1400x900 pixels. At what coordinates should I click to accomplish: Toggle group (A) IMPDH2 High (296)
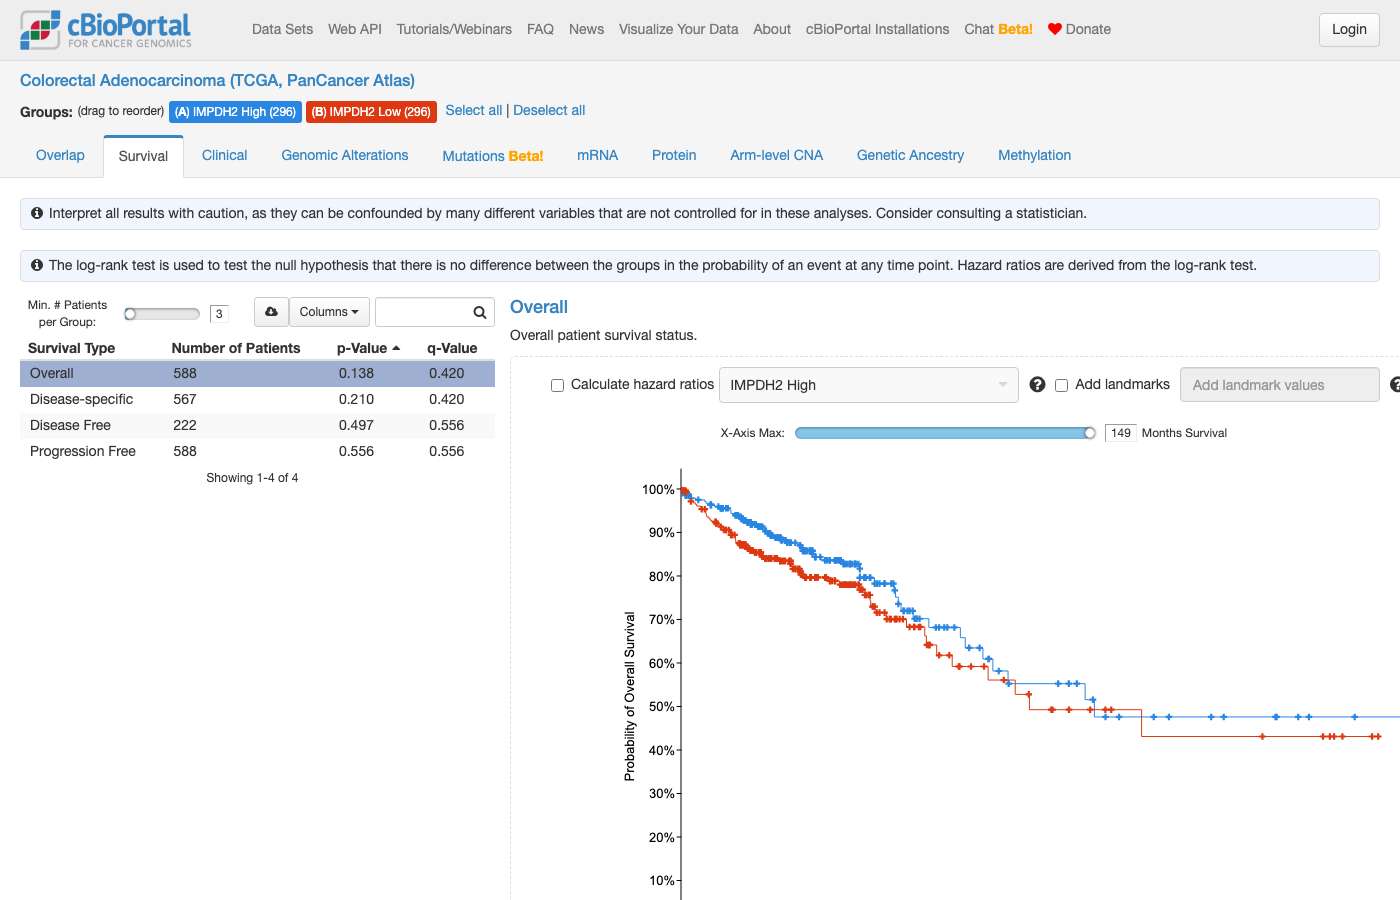pos(235,112)
